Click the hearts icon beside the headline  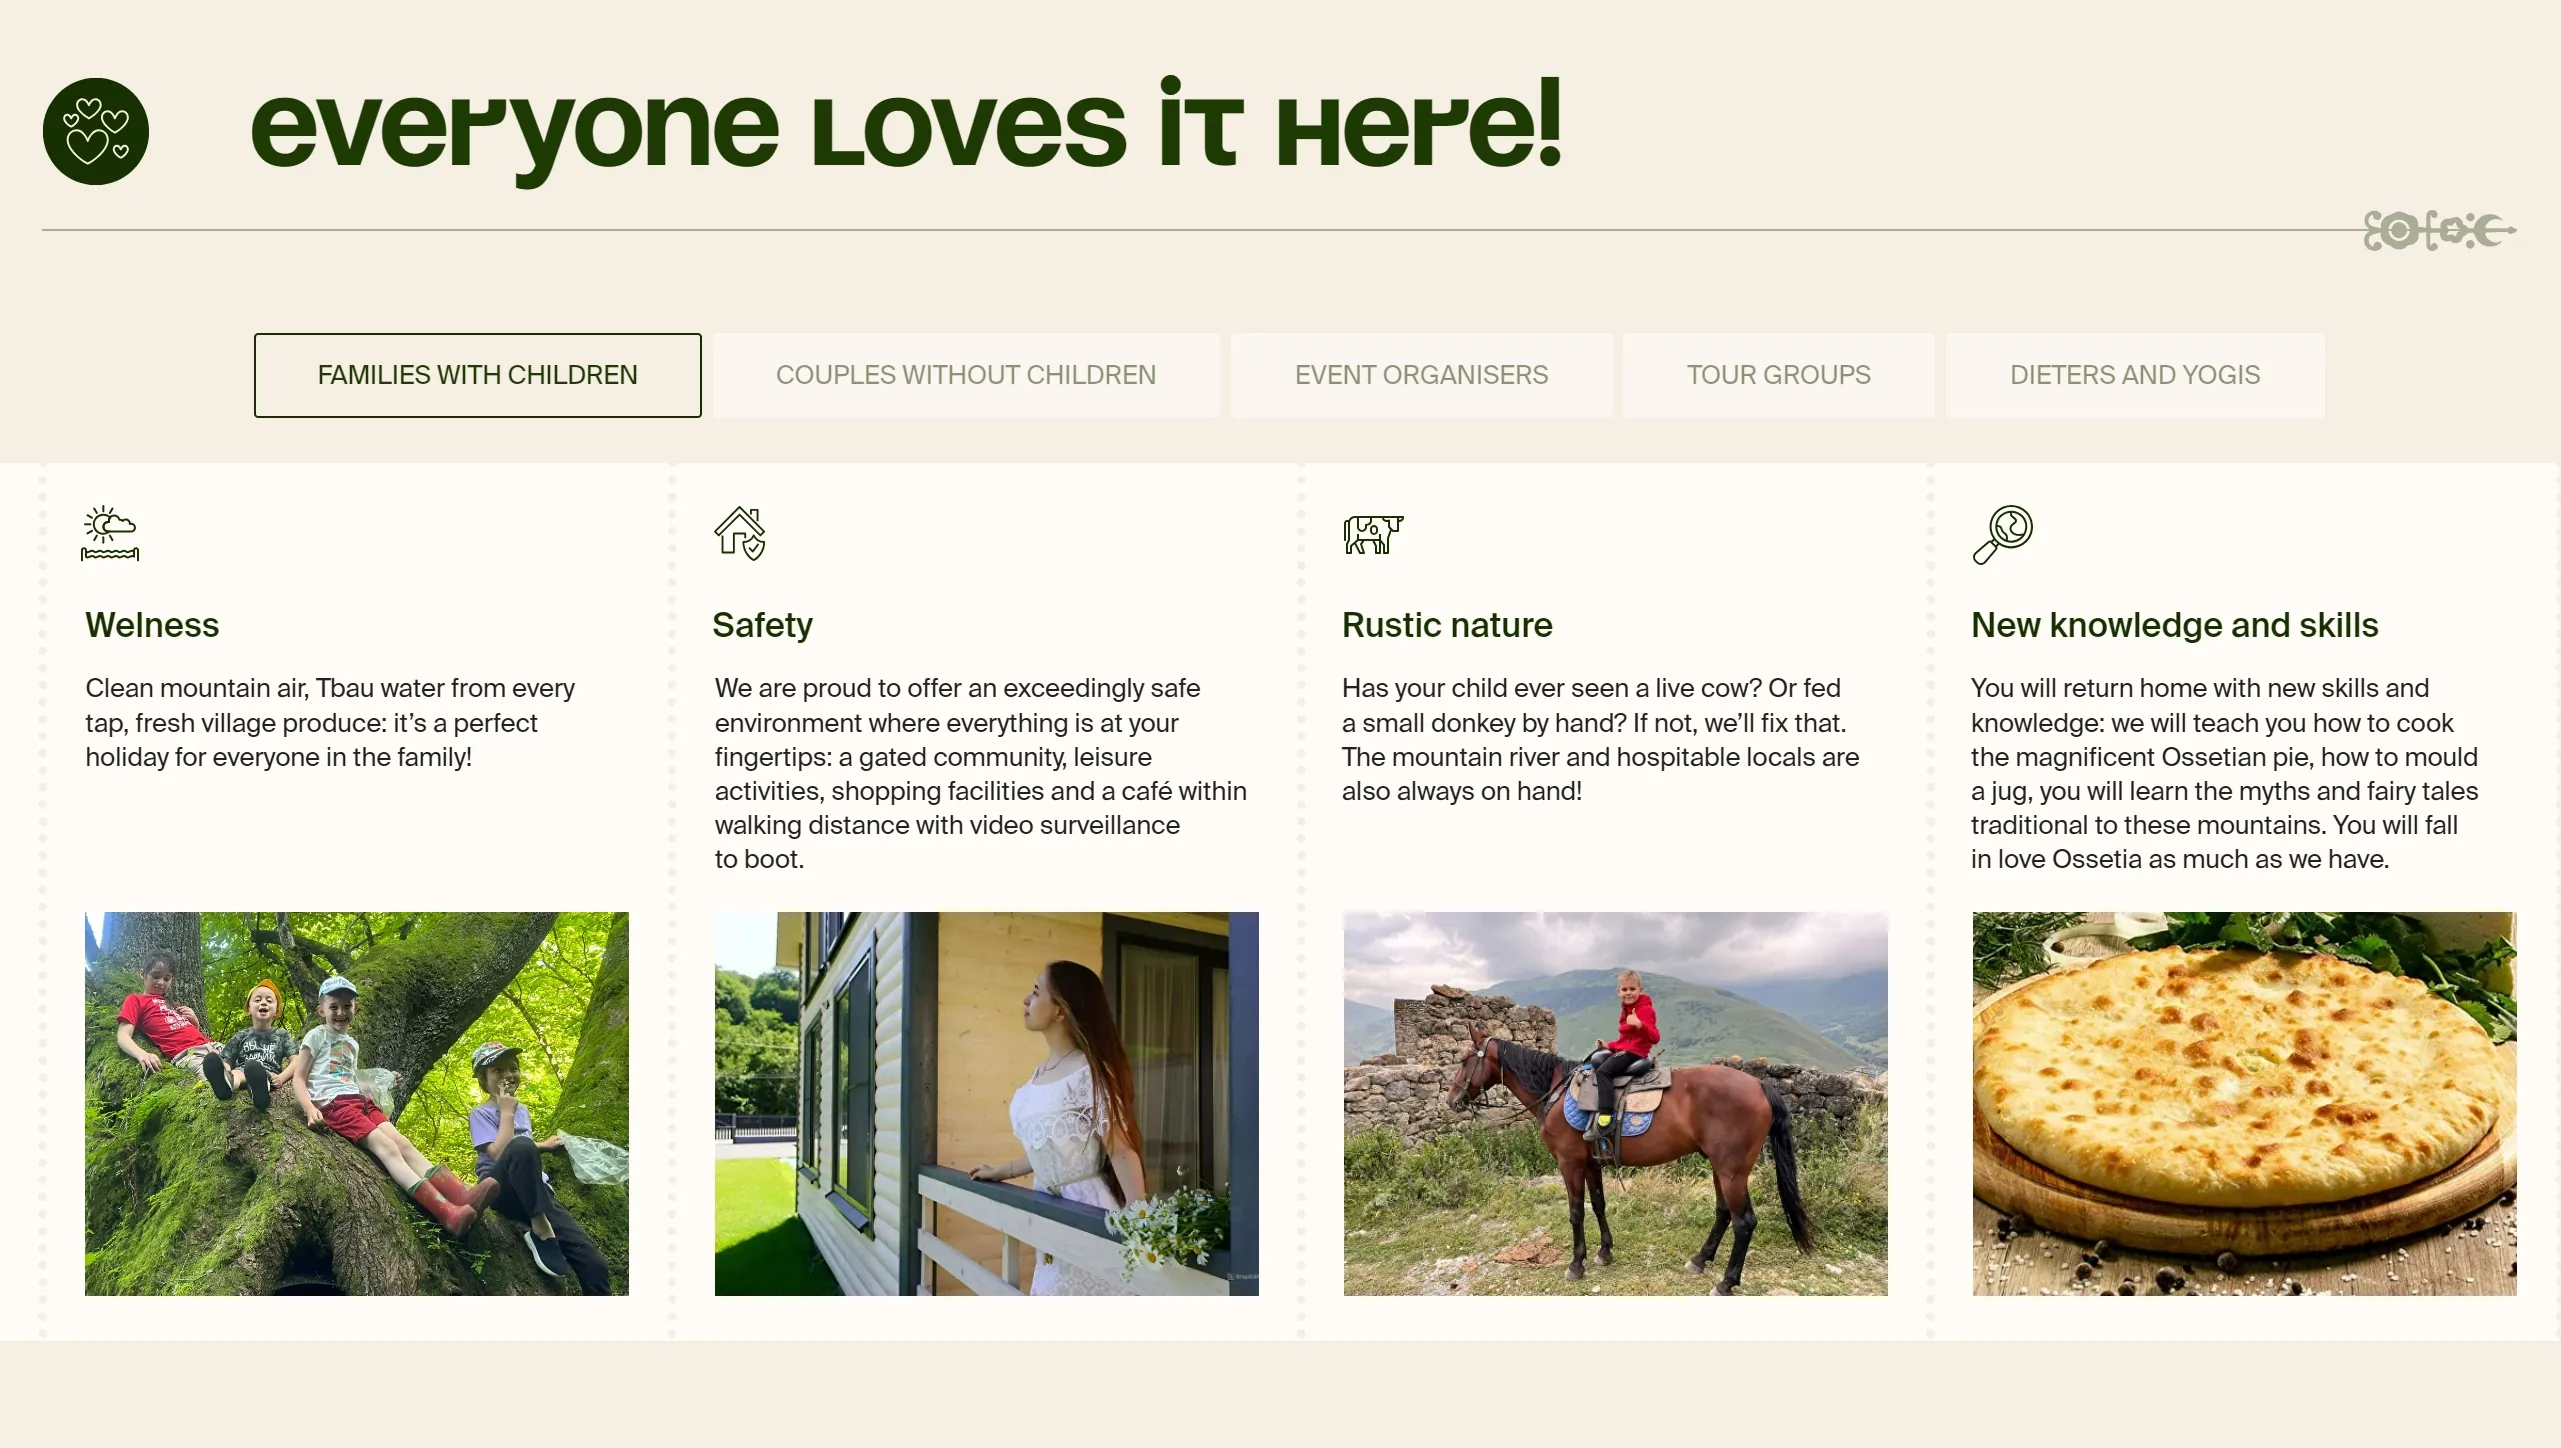click(96, 131)
